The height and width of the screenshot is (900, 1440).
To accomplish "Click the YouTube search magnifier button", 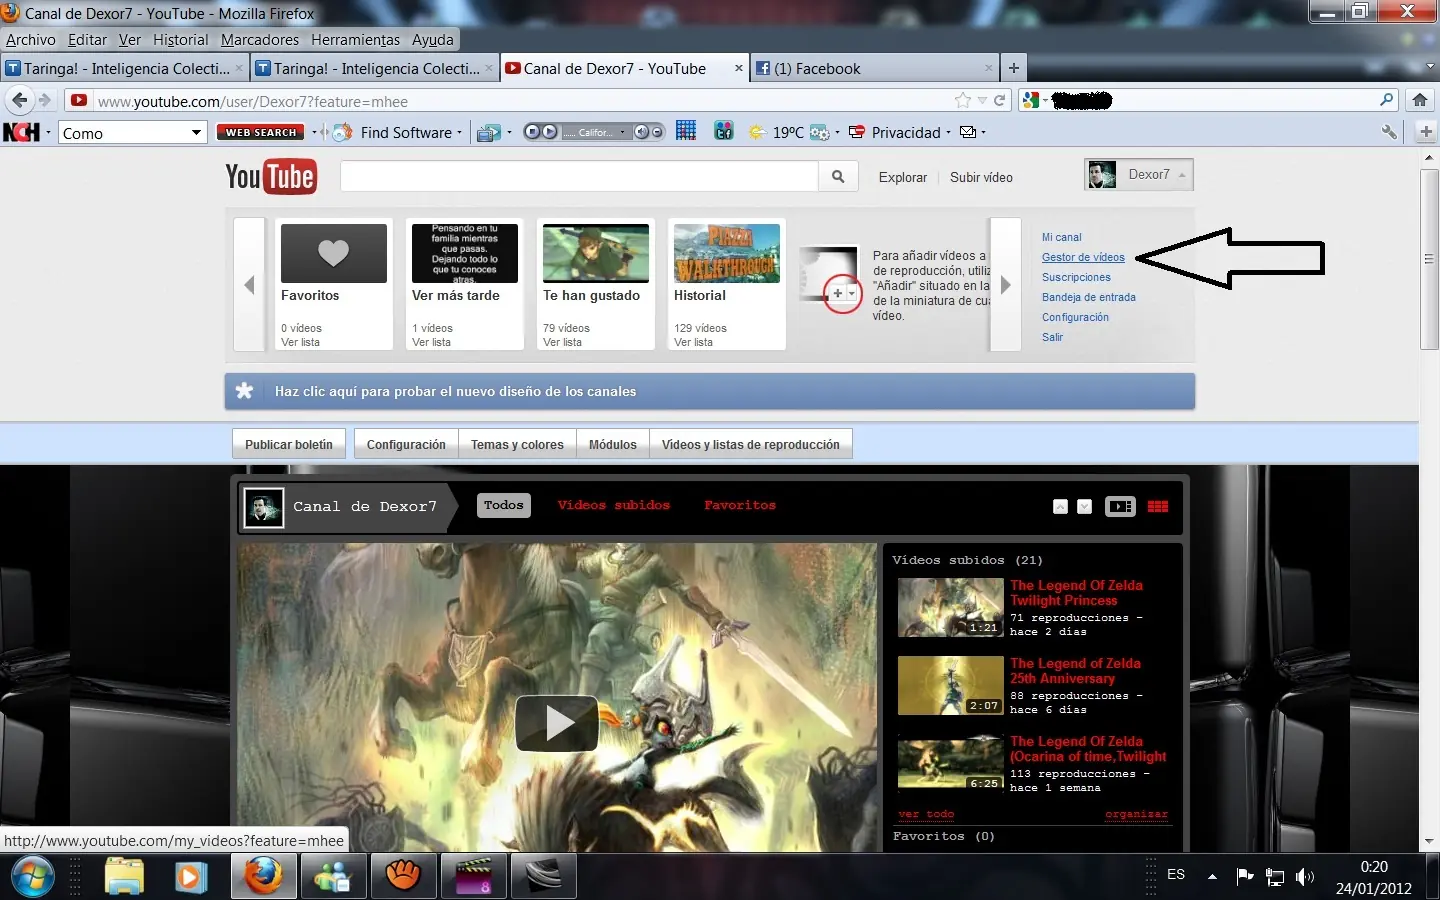I will click(x=838, y=177).
